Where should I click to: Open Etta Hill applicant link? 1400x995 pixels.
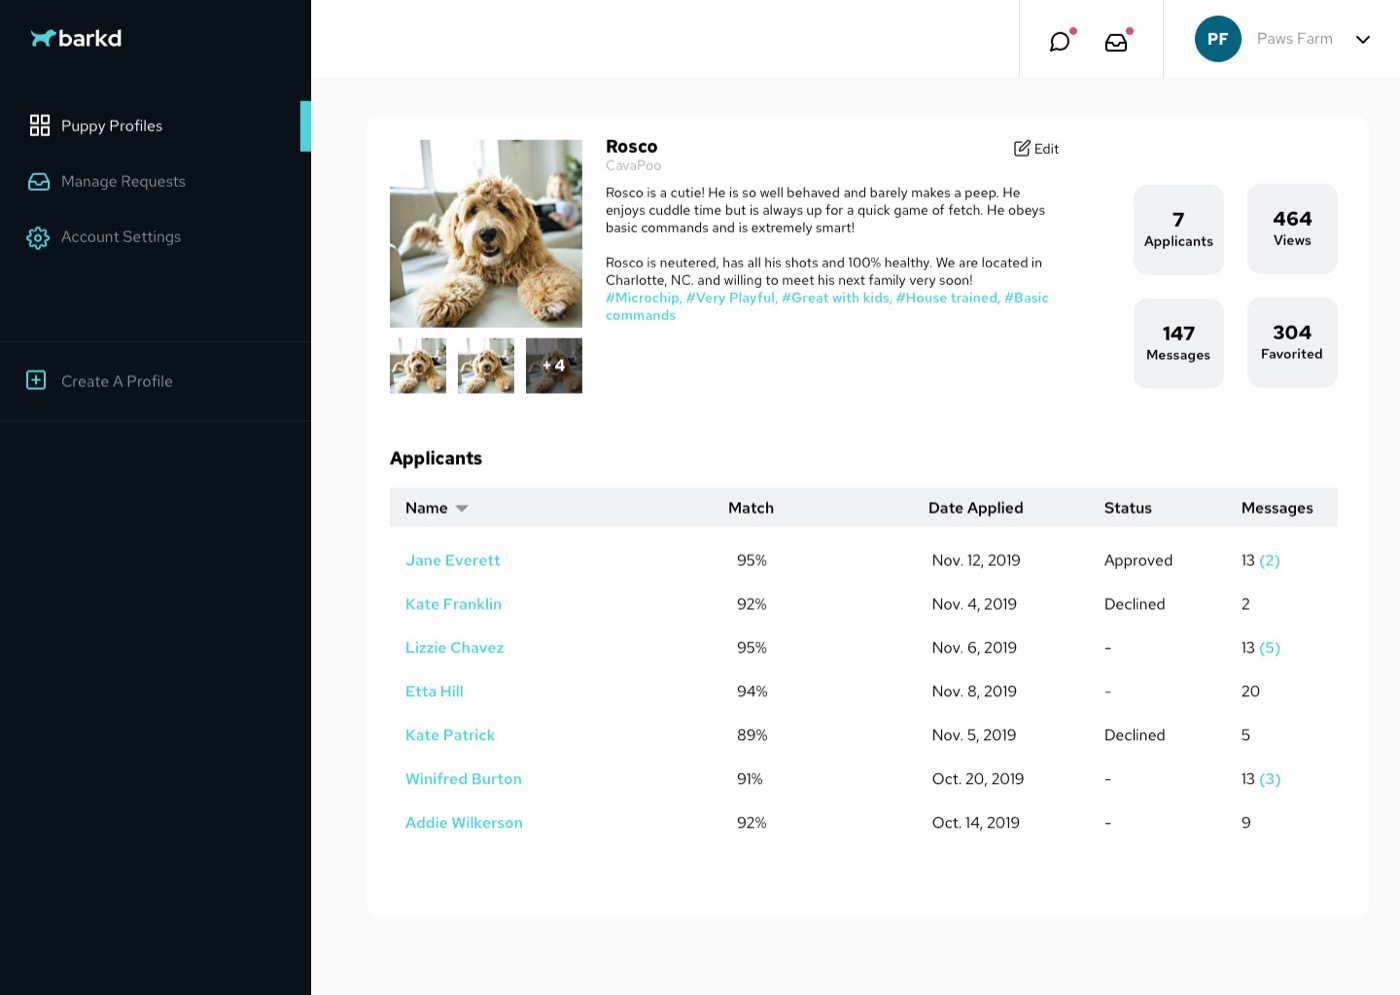[x=434, y=691]
